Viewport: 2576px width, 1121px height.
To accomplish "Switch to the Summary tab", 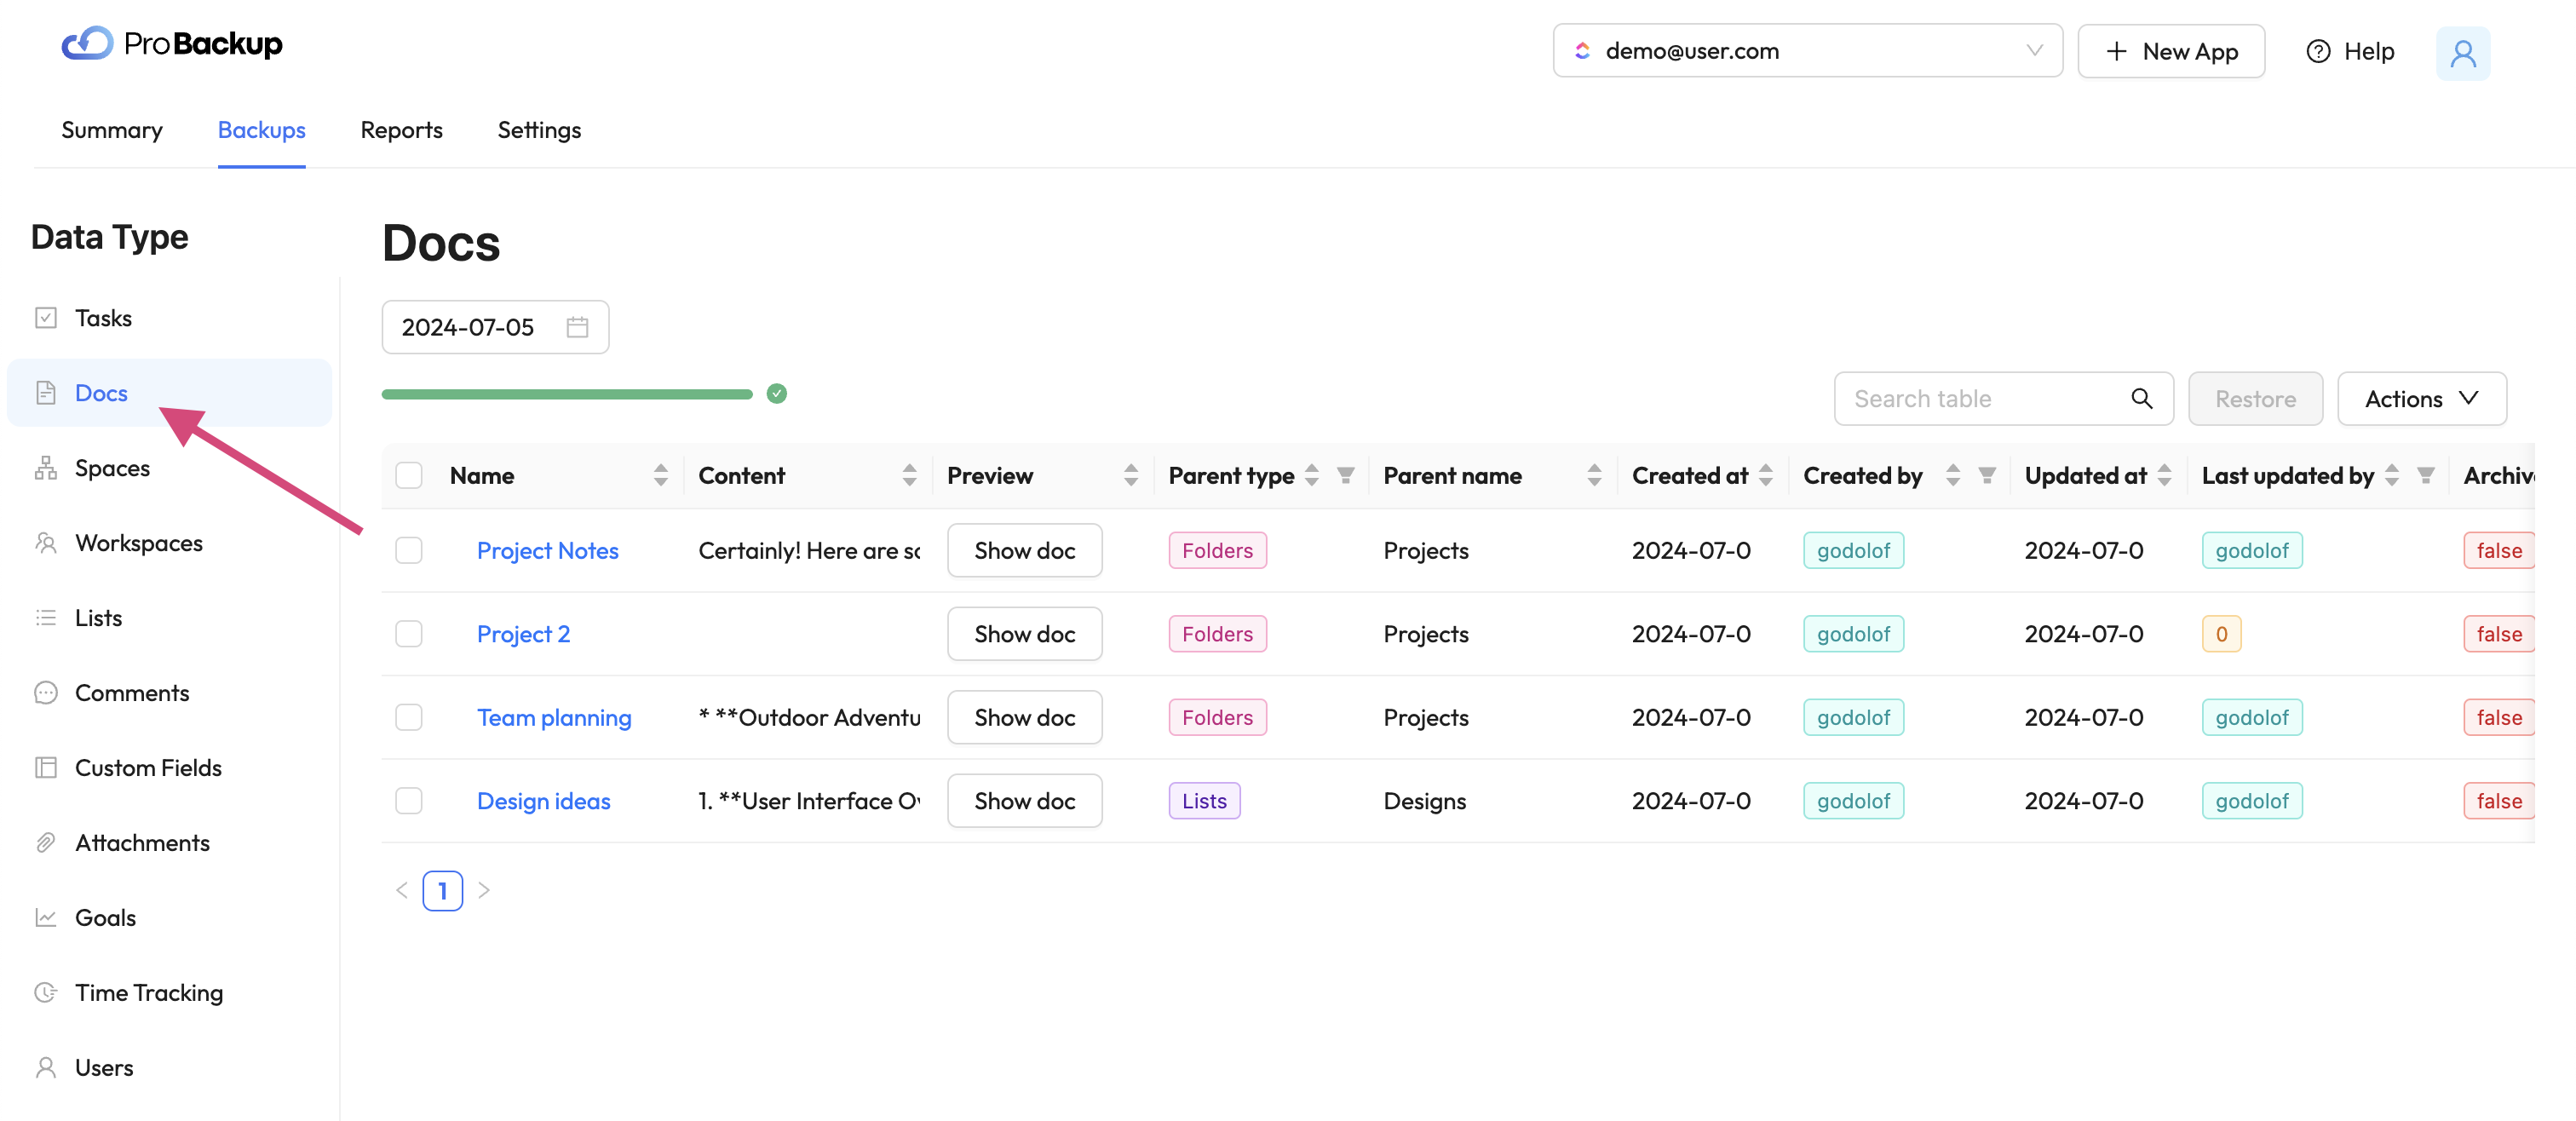I will [x=112, y=130].
